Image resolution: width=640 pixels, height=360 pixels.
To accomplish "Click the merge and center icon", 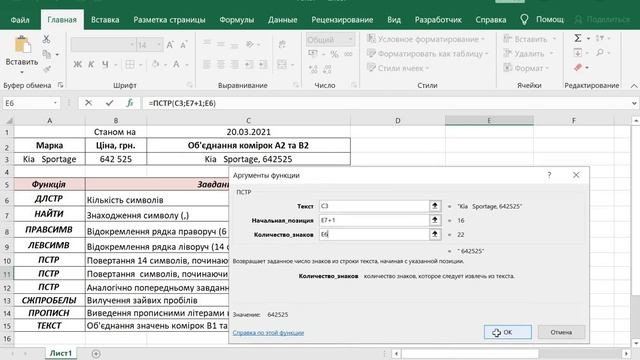I will click(282, 64).
